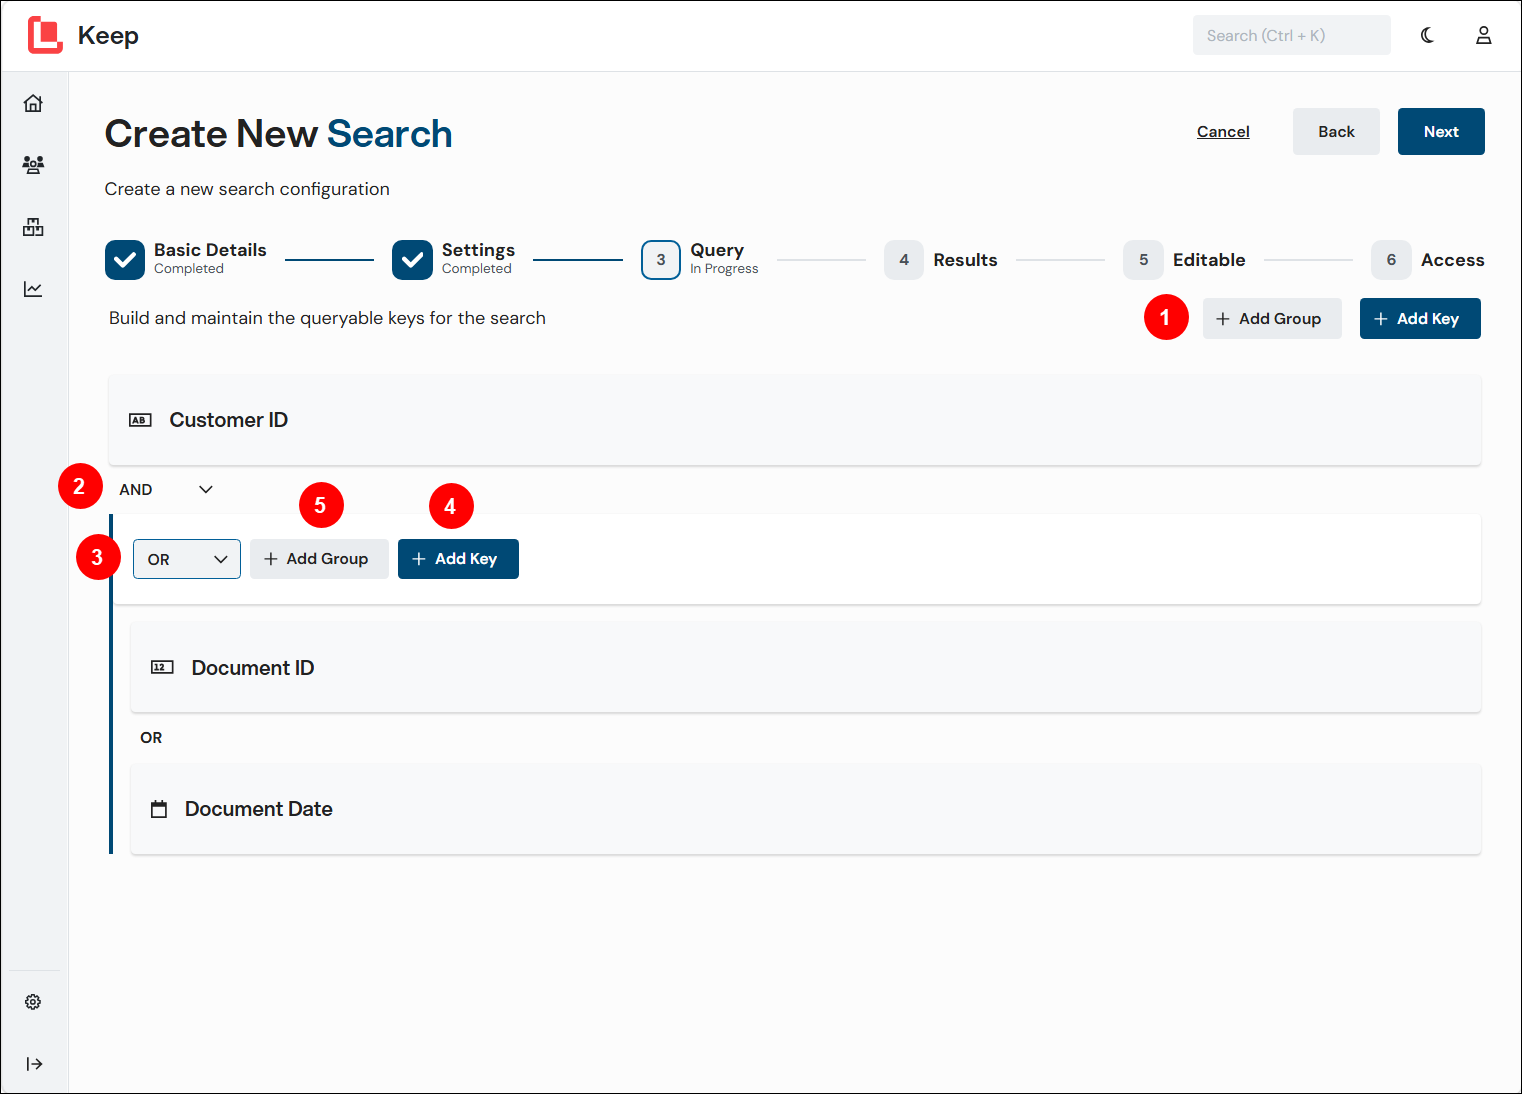The width and height of the screenshot is (1522, 1094).
Task: Select the Document ID key row
Action: click(806, 667)
